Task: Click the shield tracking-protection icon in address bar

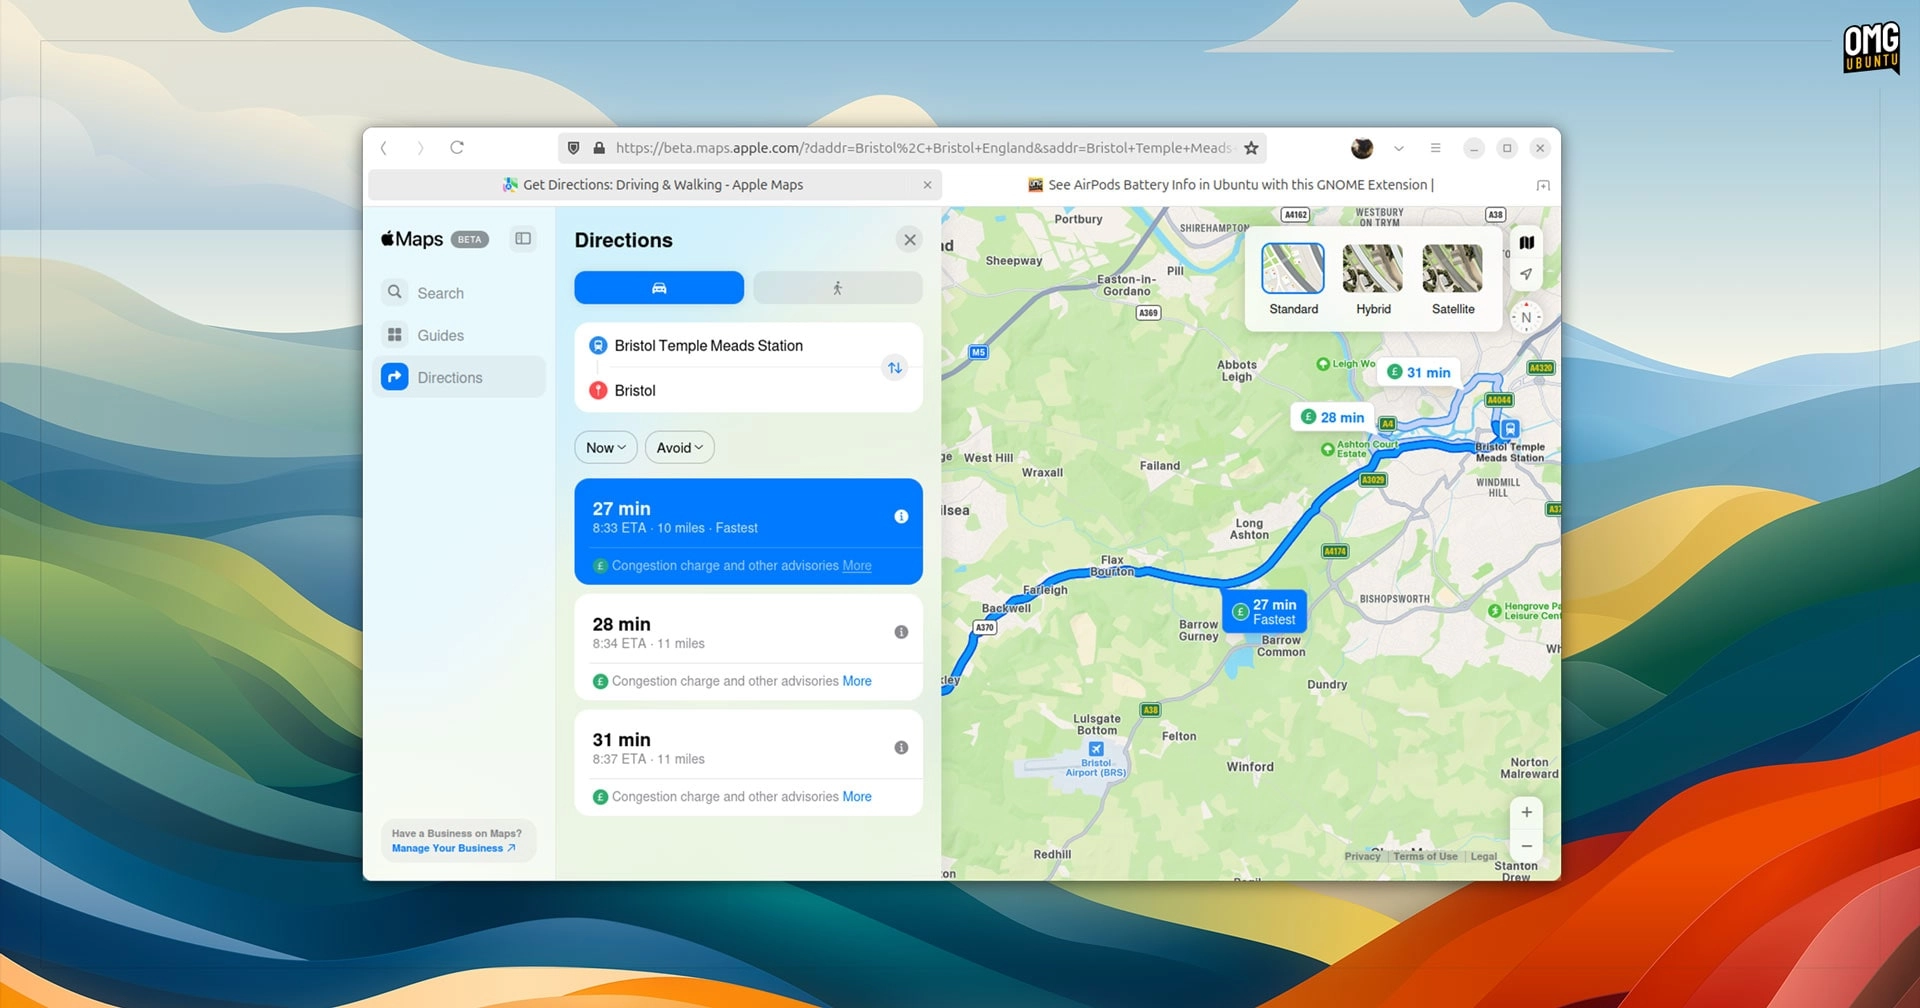Action: (573, 148)
